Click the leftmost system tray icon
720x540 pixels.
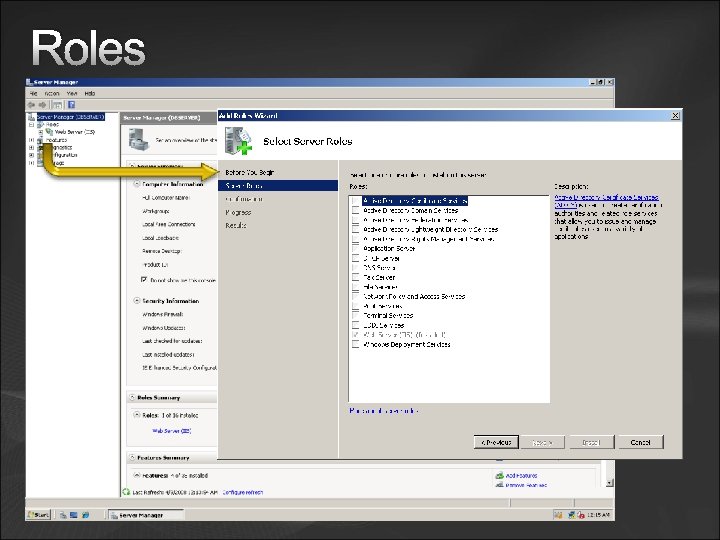pyautogui.click(x=558, y=515)
